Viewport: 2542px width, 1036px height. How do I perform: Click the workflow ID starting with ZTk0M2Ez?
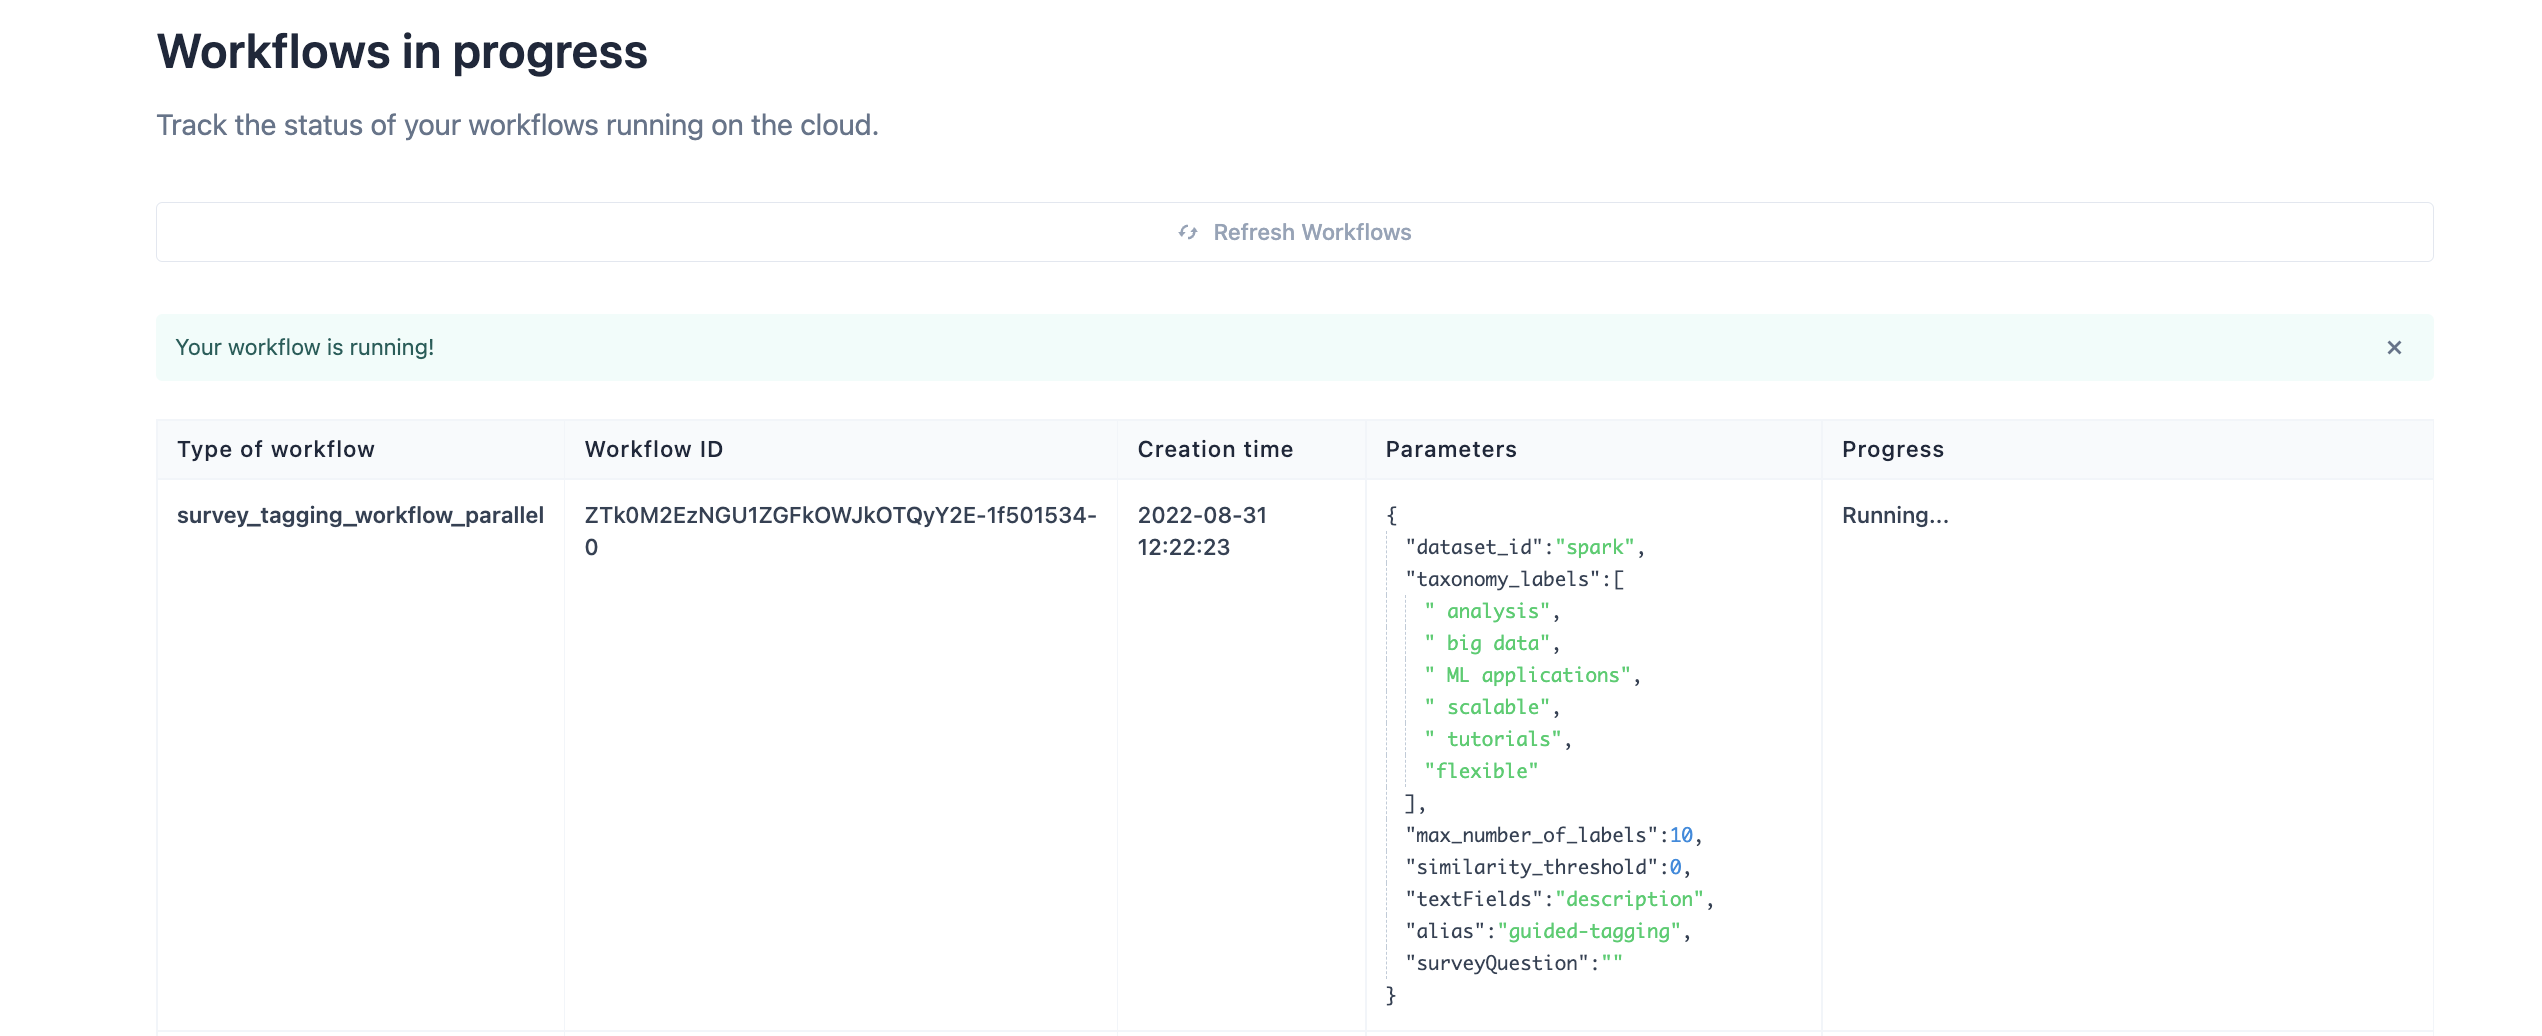(x=840, y=531)
